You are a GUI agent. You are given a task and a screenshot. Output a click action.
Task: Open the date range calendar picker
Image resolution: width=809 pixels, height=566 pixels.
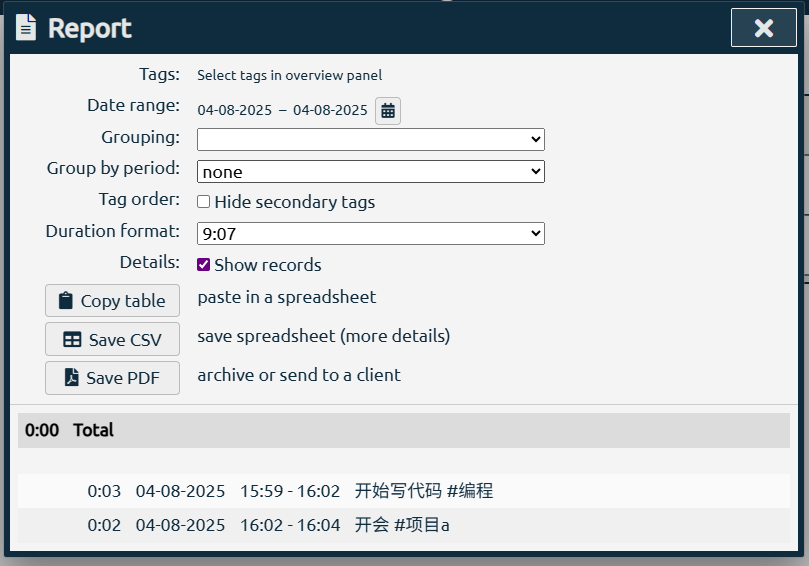(x=387, y=110)
